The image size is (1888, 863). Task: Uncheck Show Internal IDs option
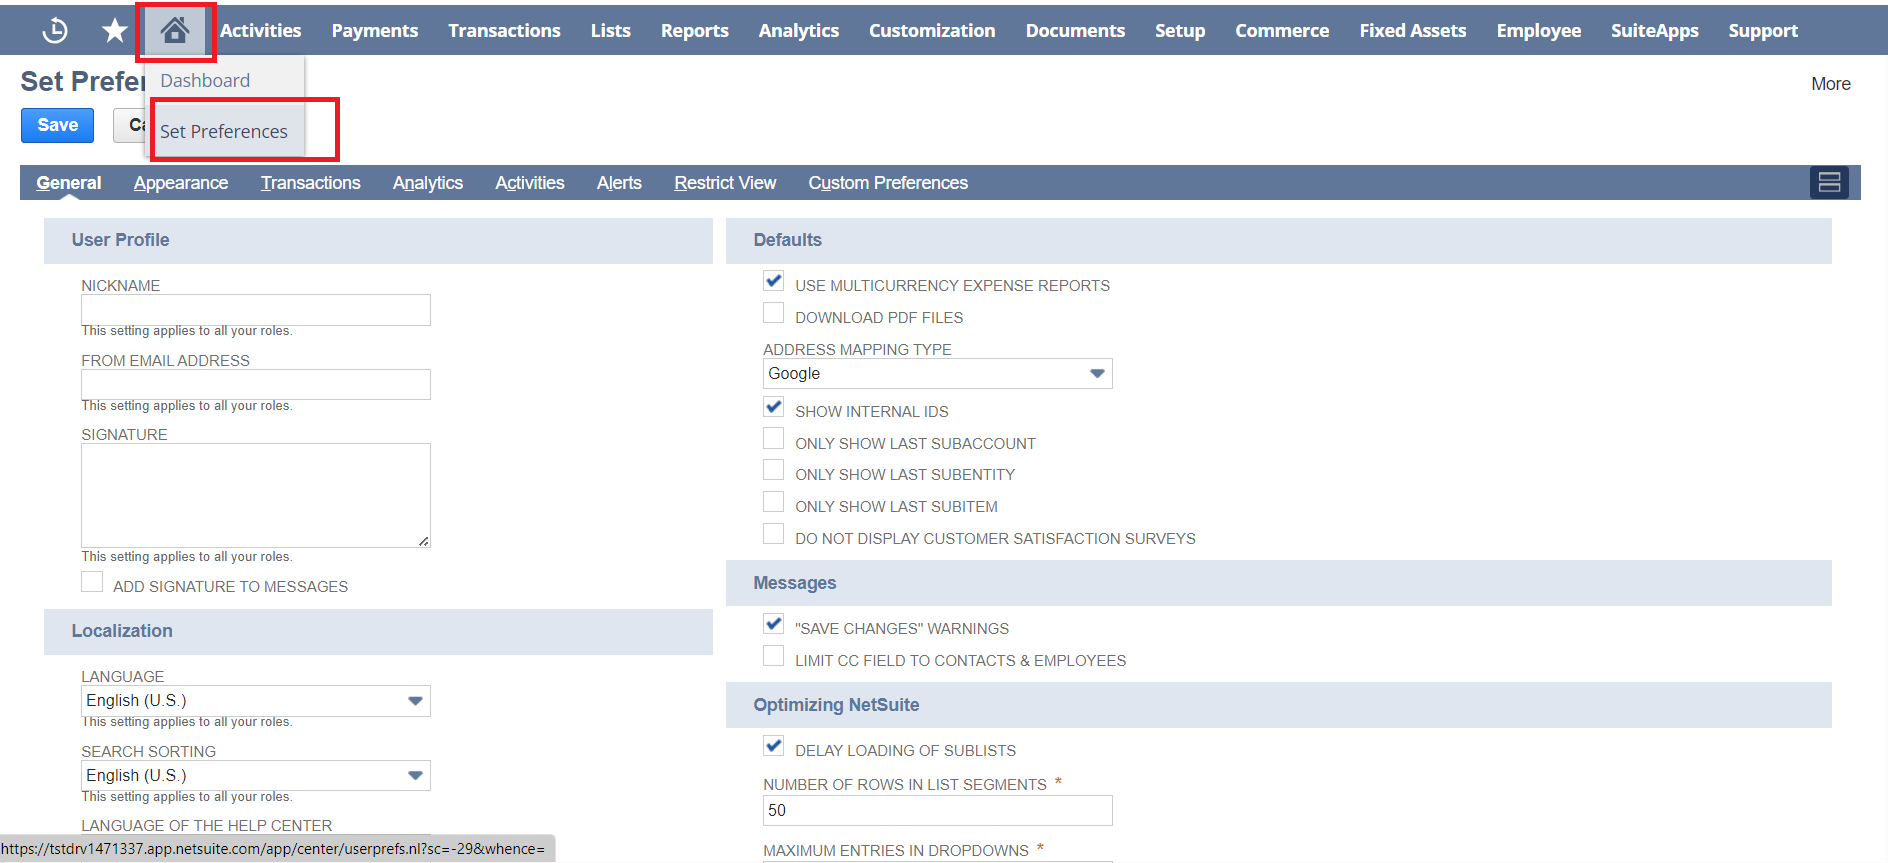point(773,408)
